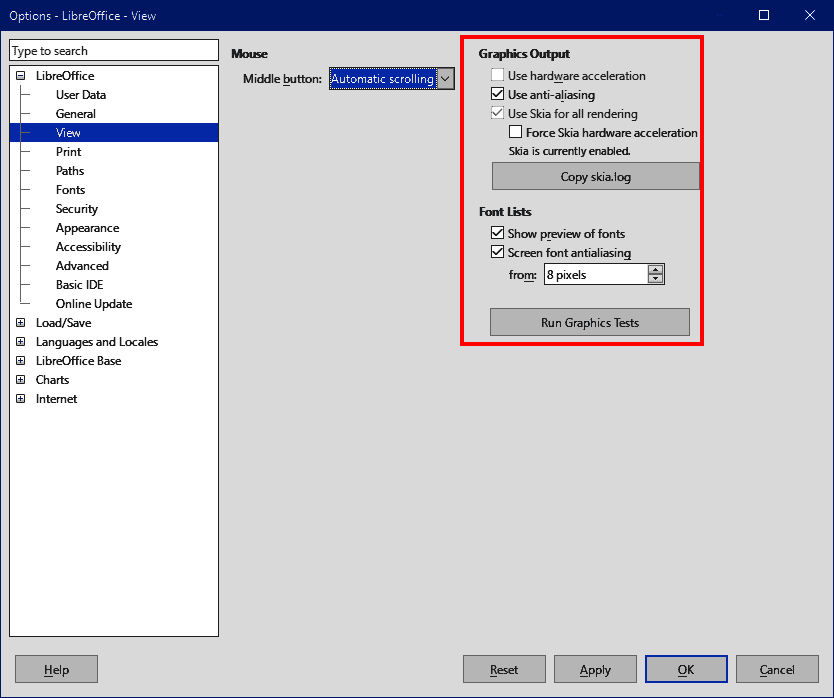
Task: Click the Cancel button
Action: click(x=777, y=669)
